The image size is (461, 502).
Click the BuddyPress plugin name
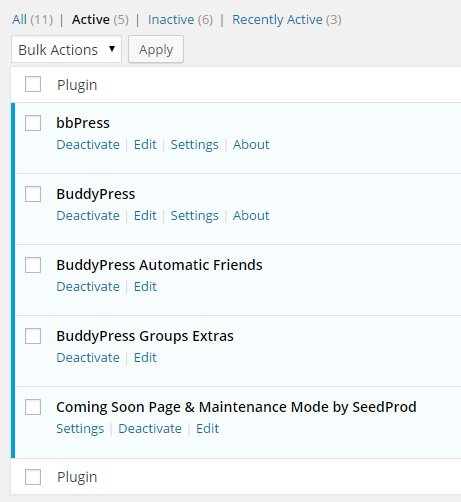(x=96, y=194)
